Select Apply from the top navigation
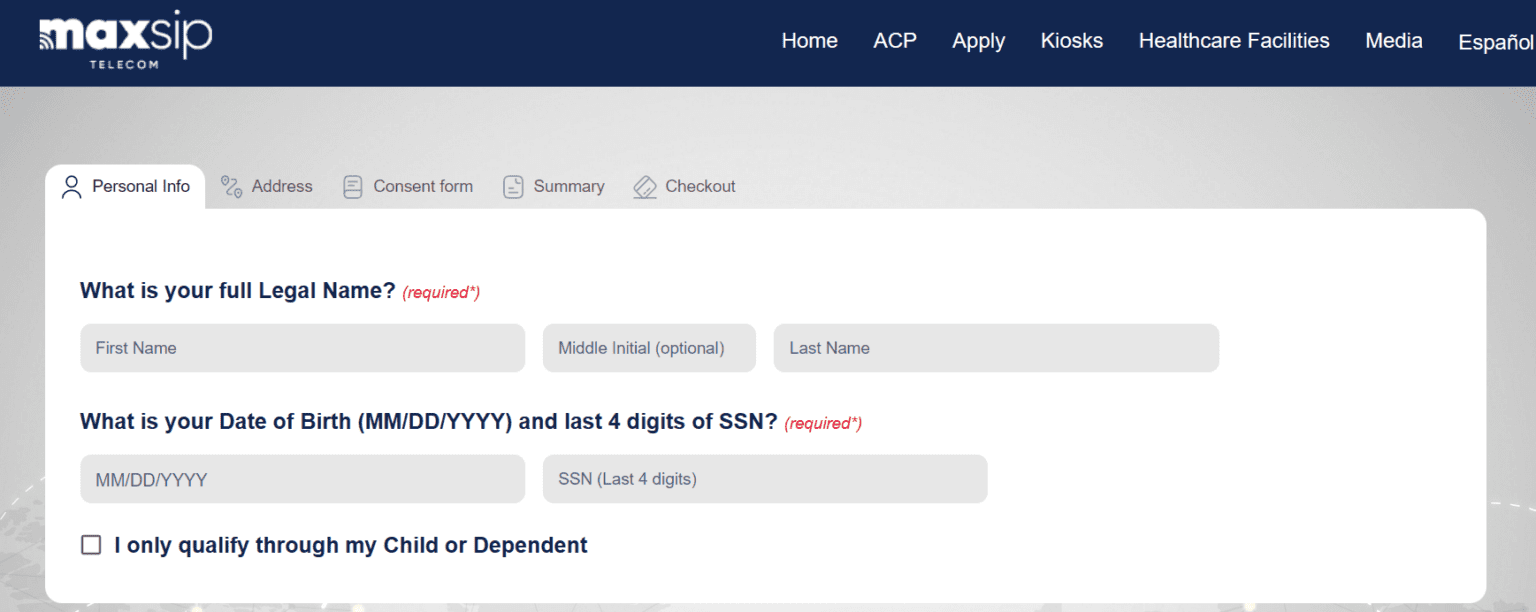 pos(978,41)
